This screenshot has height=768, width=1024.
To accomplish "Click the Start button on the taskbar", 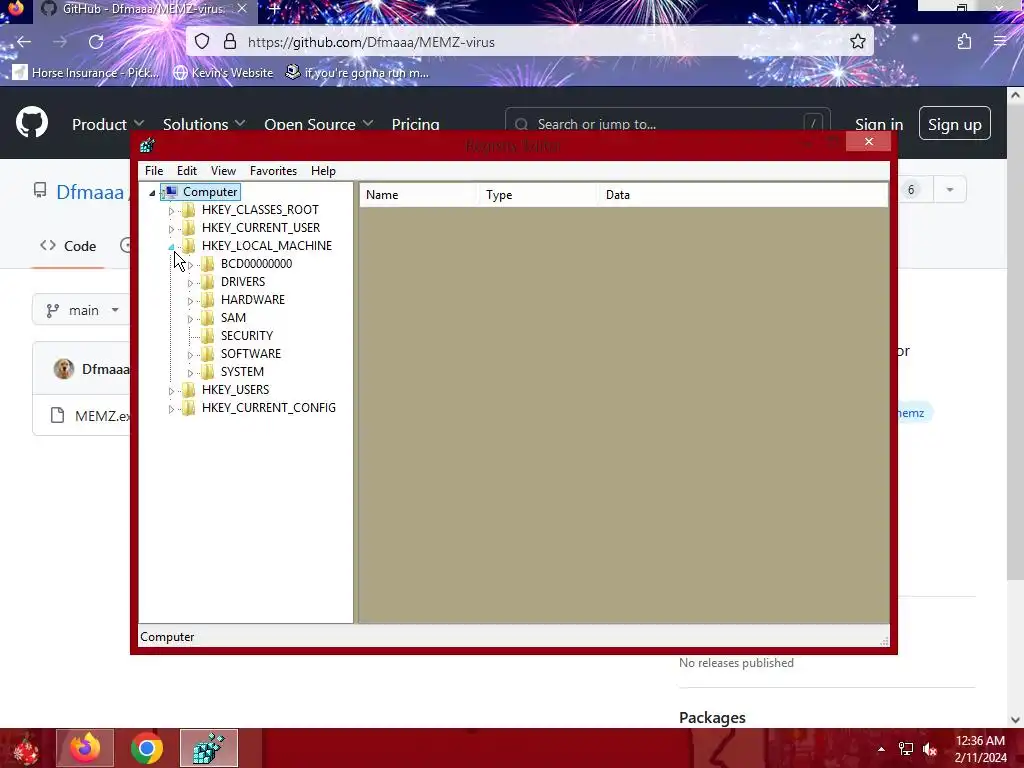I will point(26,749).
